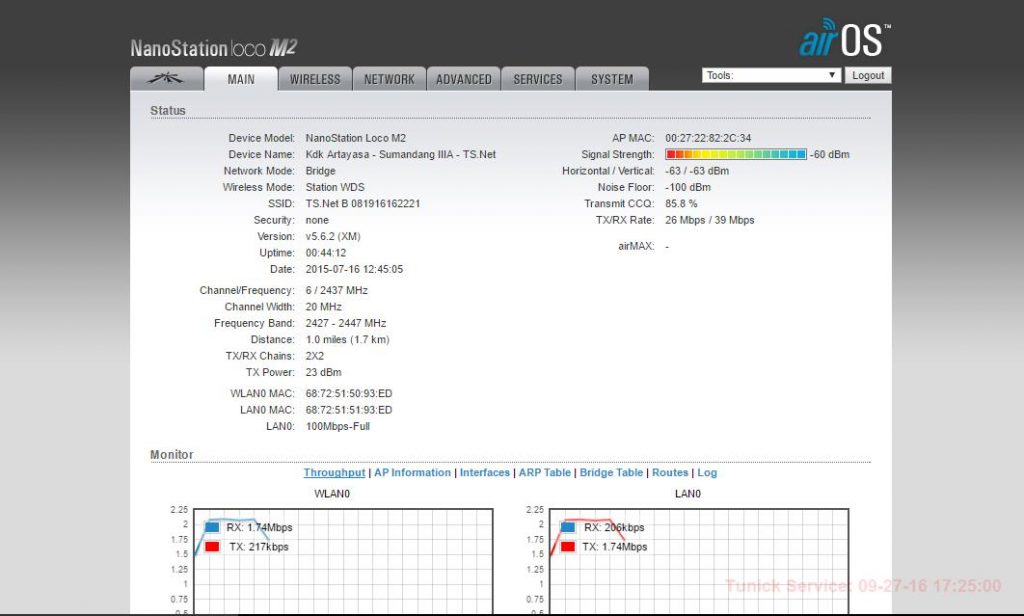
Task: Go to the NETWORK tab
Action: pos(389,78)
